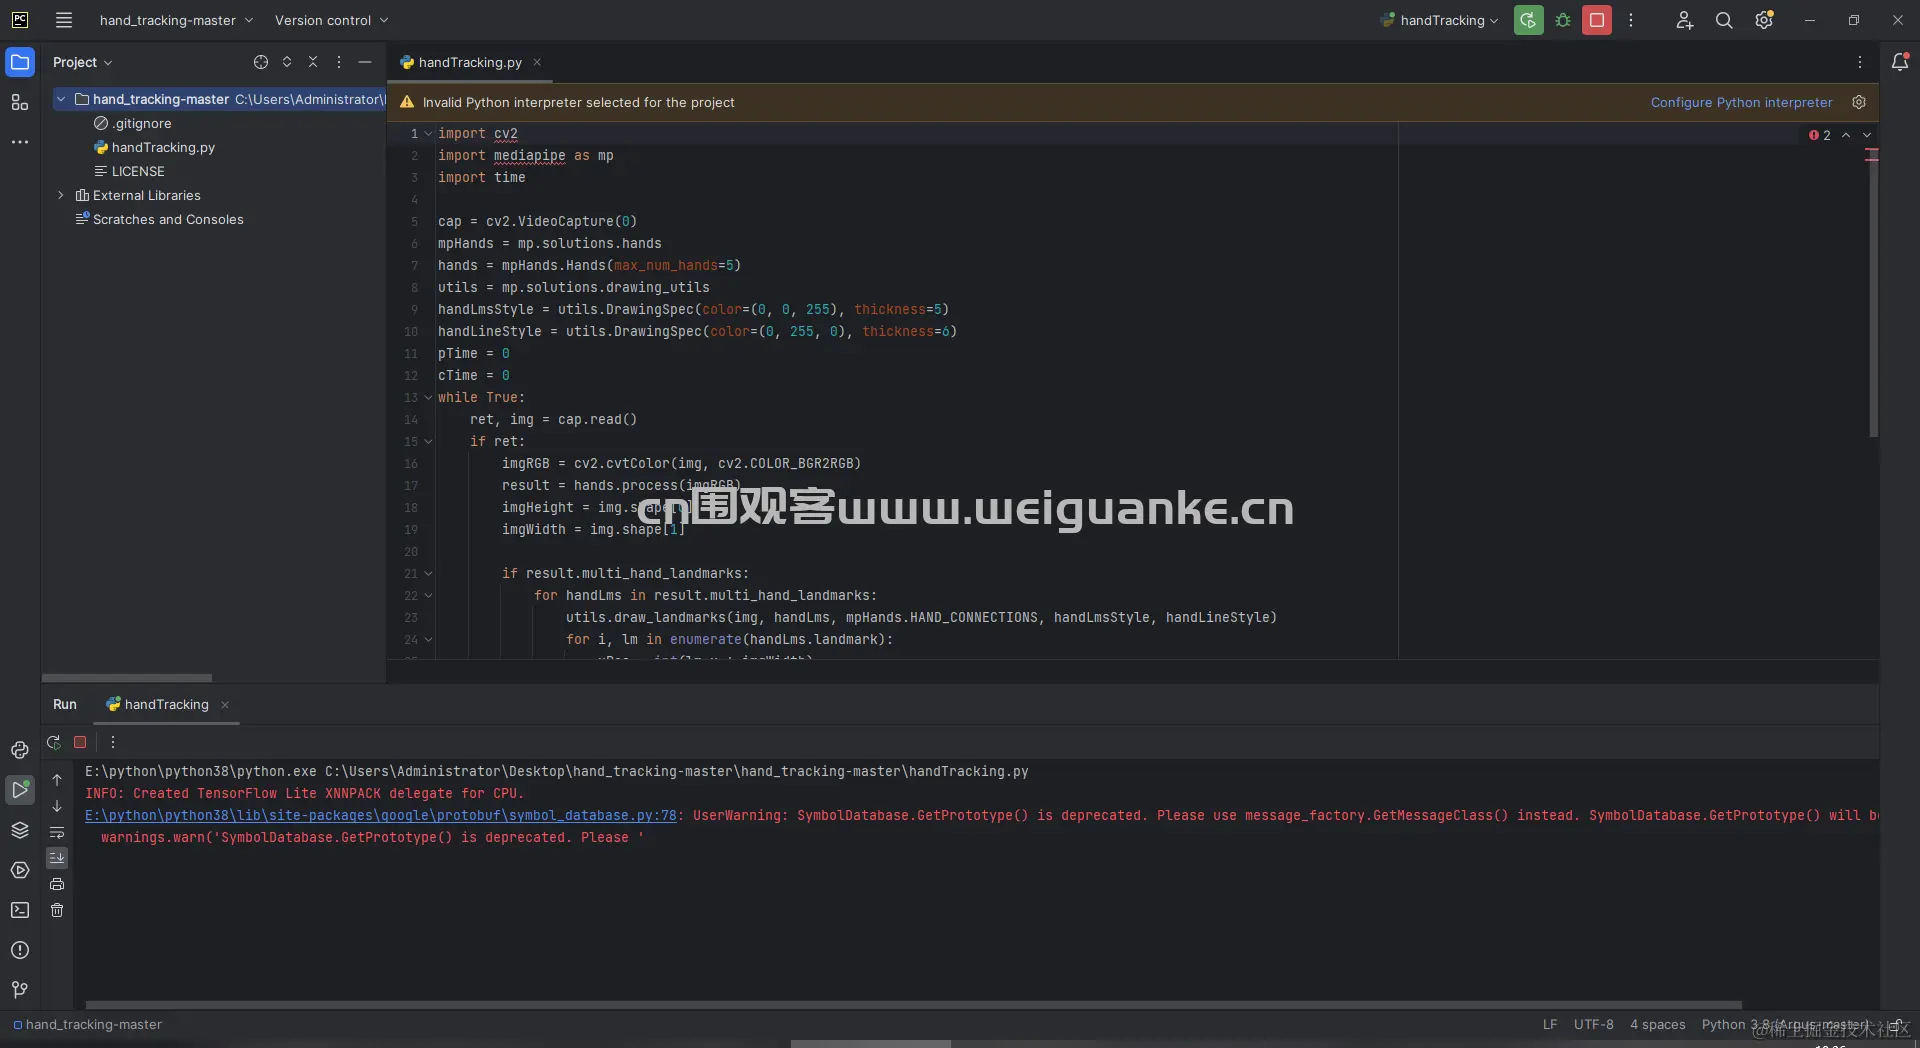
Task: Open the handTracking run configuration dropdown
Action: tap(1440, 20)
